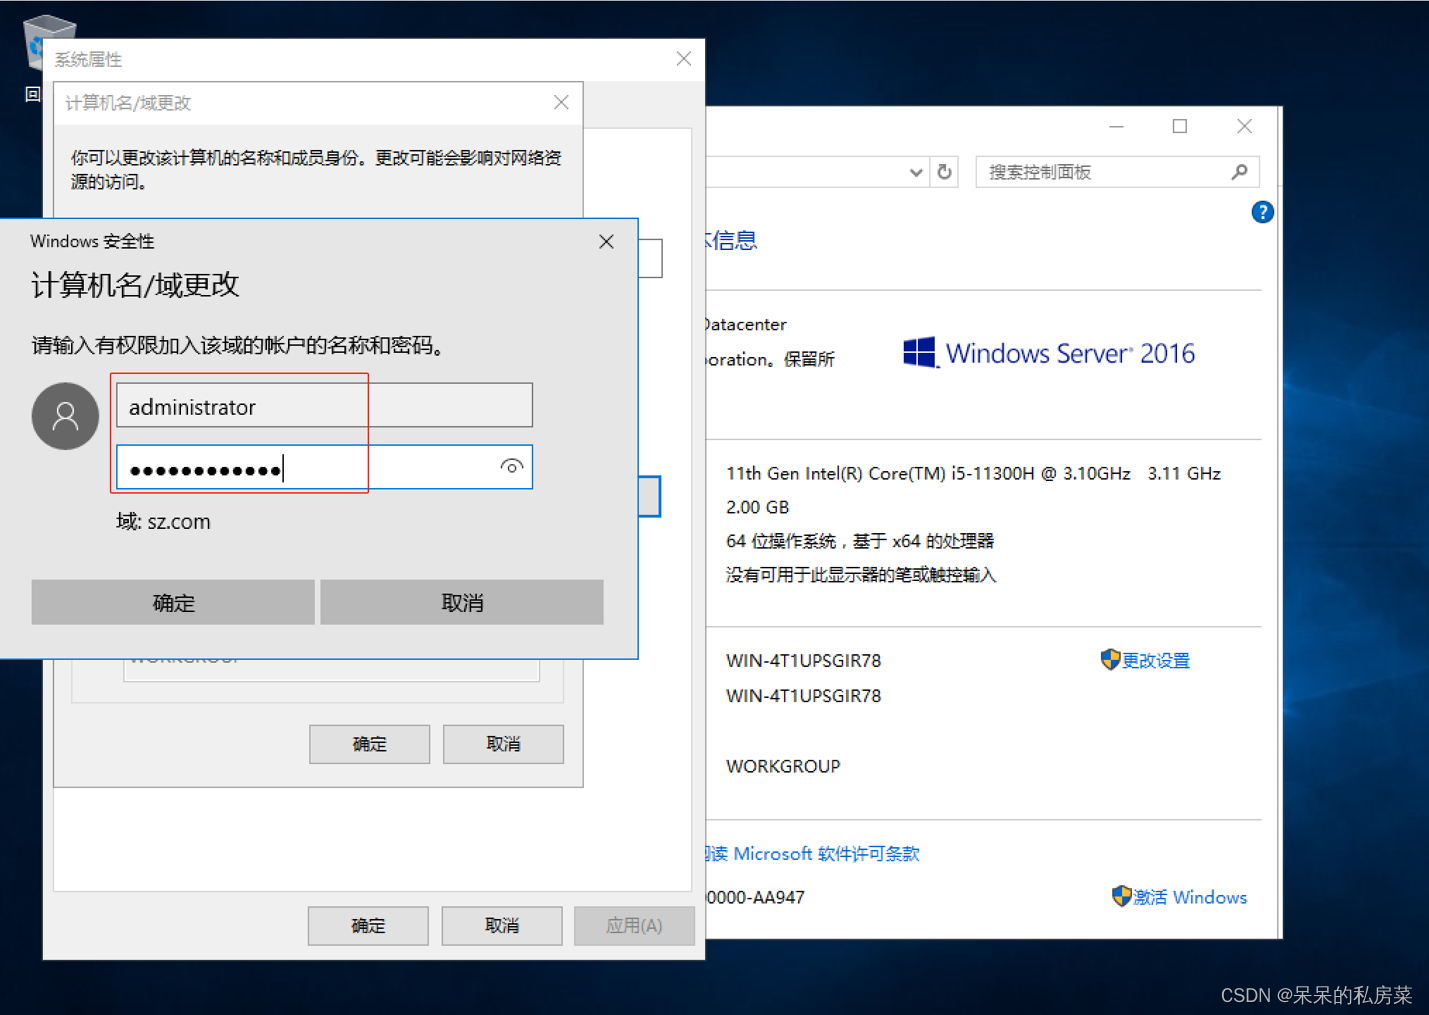Minimize the control panel system window
This screenshot has width=1429, height=1015.
point(1116,126)
